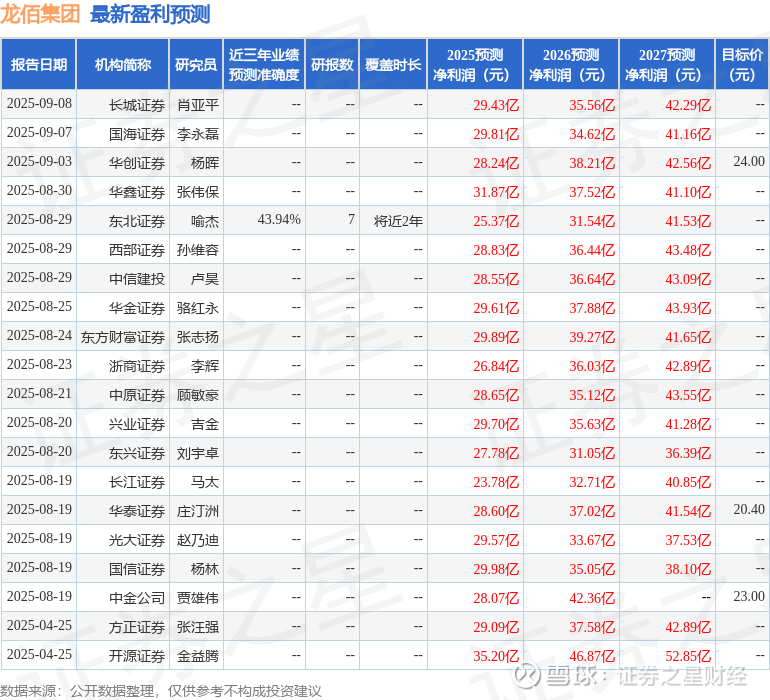Click the 38.10亿 forecast value
This screenshot has width=770, height=700.
point(688,568)
